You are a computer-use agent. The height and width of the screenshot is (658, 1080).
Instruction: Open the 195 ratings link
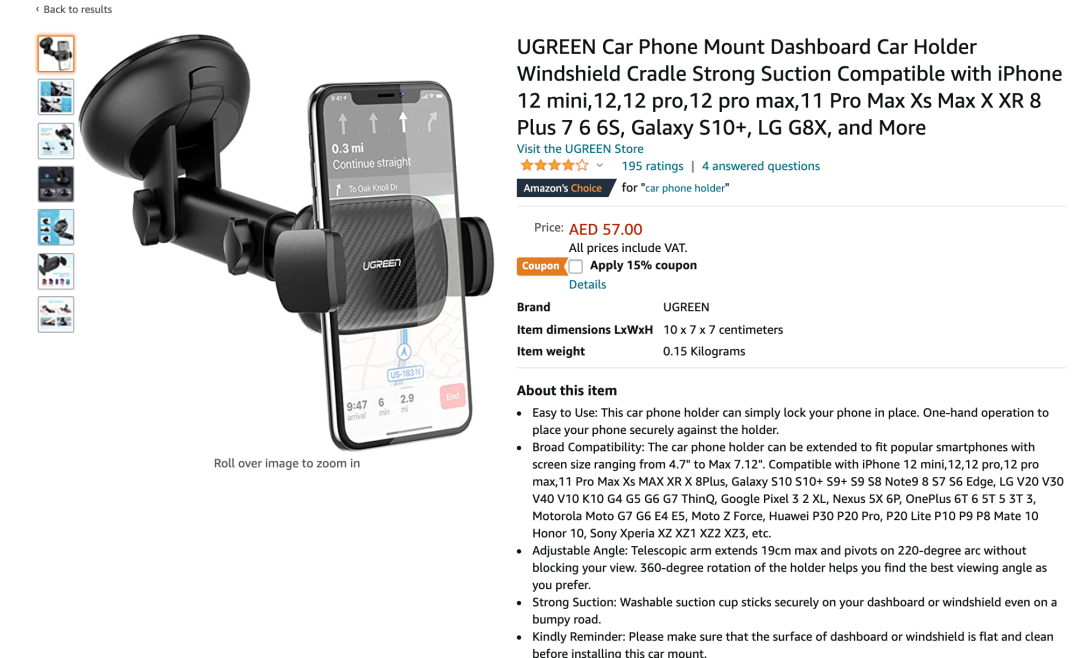(x=652, y=166)
